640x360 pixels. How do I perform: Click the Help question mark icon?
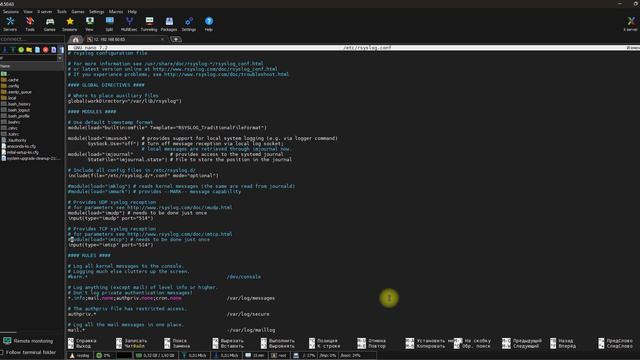click(209, 24)
